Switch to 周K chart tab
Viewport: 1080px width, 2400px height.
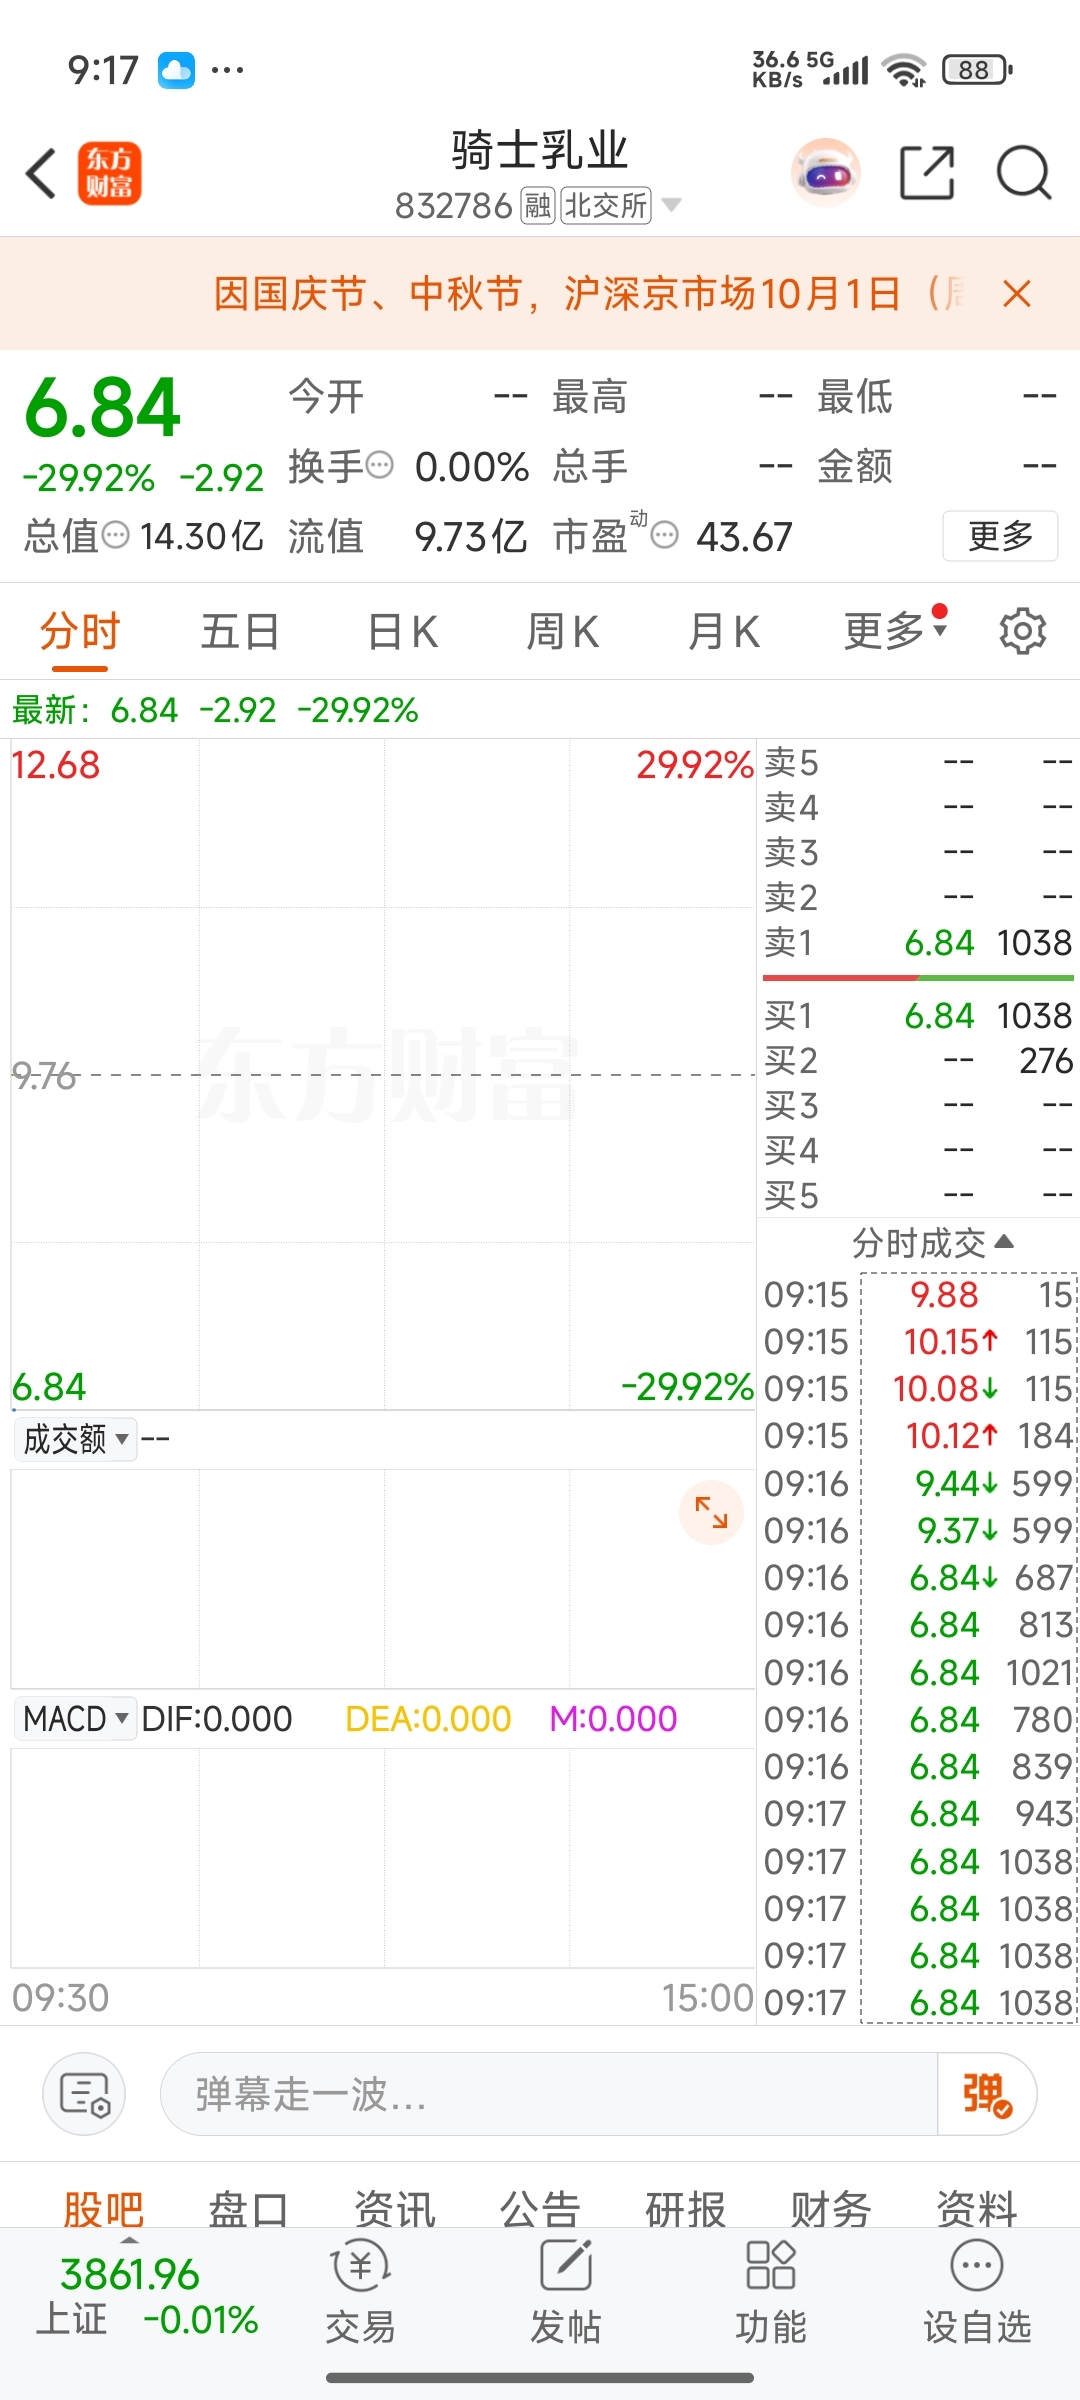[x=562, y=632]
